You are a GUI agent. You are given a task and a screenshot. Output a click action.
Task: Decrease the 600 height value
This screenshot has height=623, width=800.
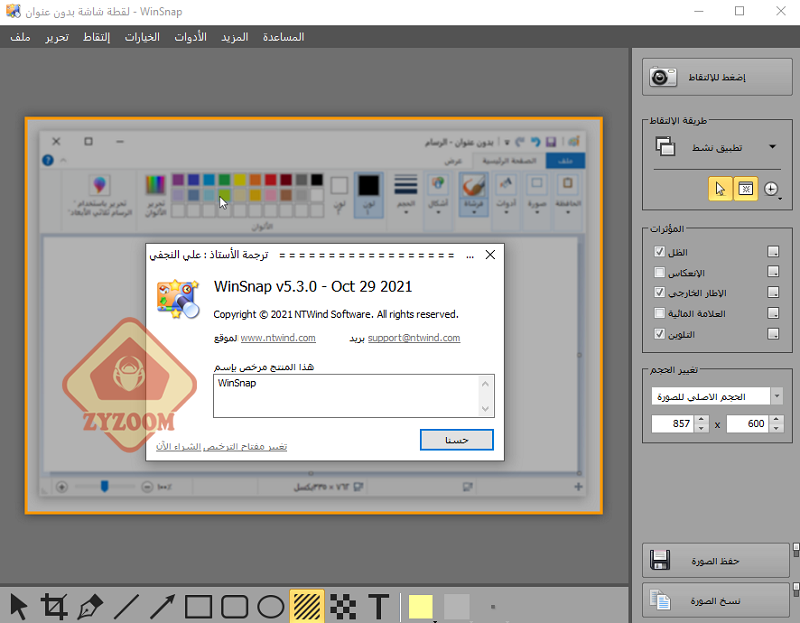point(776,428)
